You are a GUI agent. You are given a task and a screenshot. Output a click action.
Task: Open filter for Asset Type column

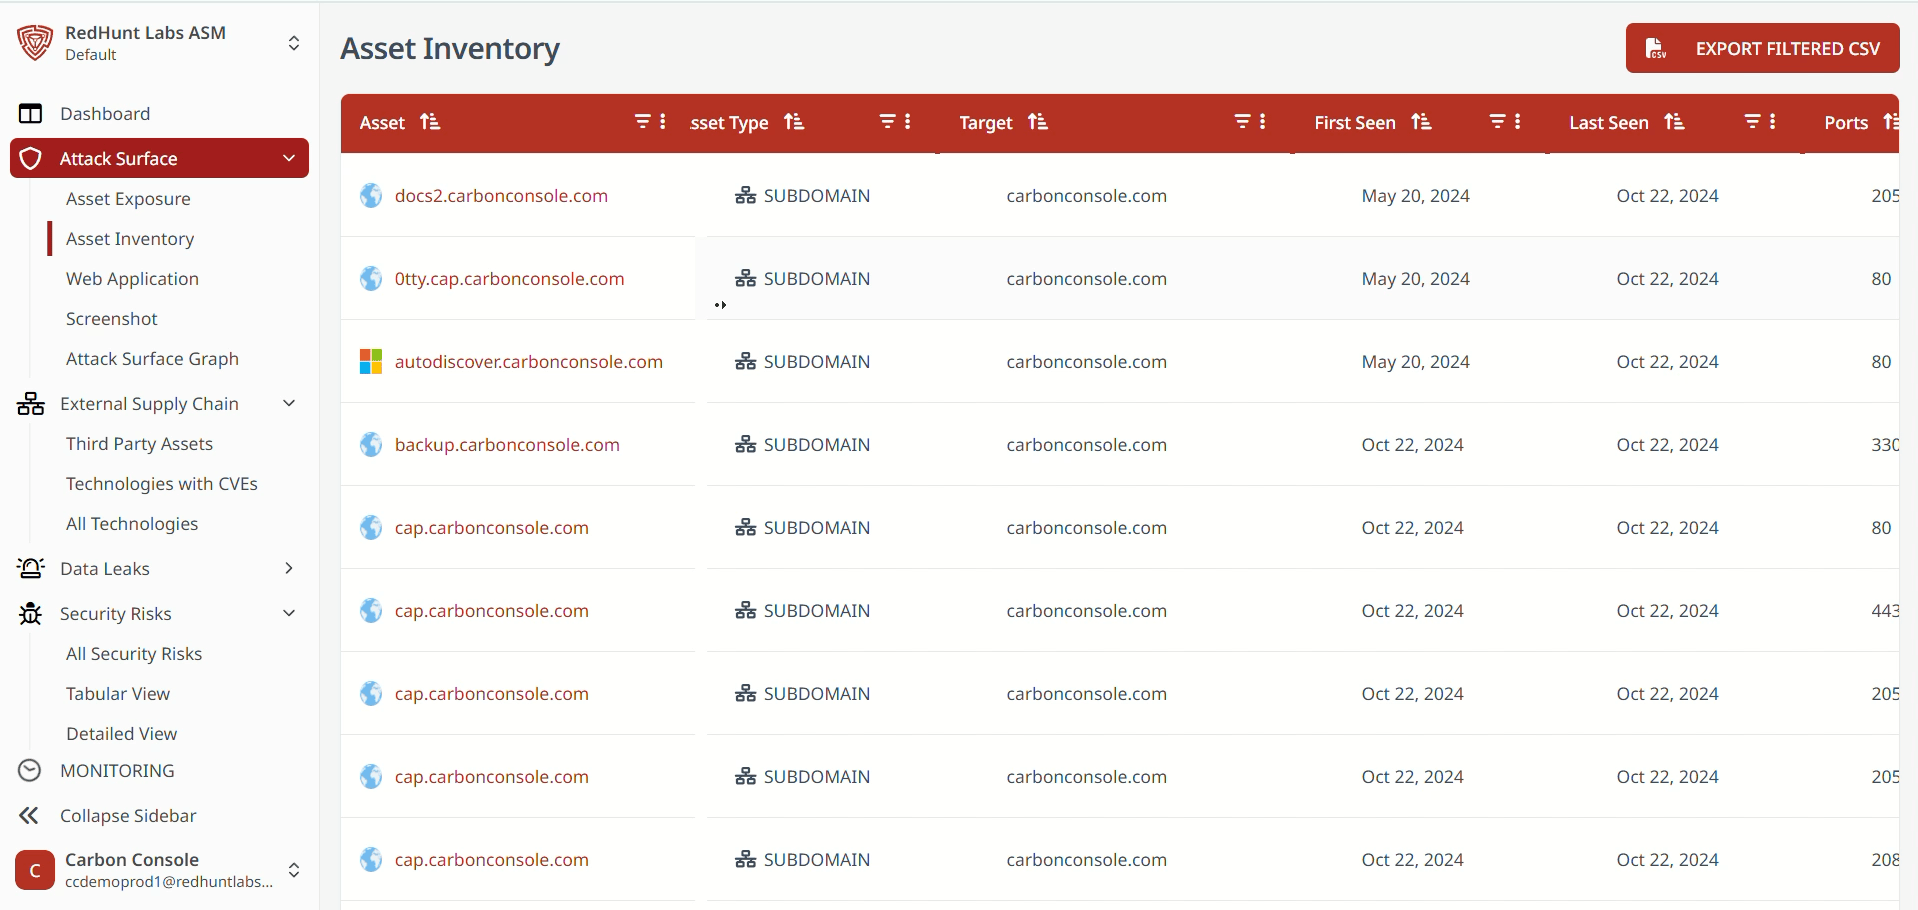click(887, 121)
